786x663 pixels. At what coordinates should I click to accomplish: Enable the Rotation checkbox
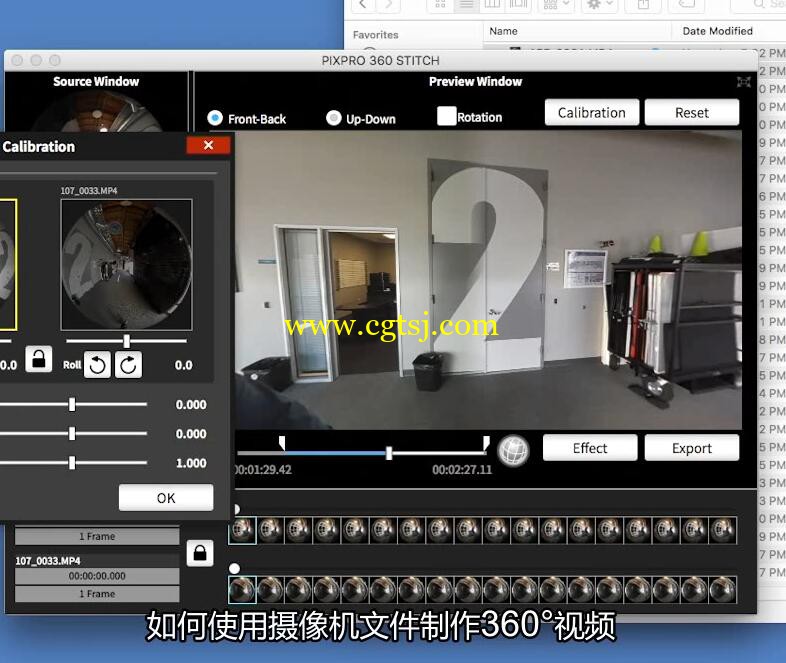pyautogui.click(x=447, y=116)
